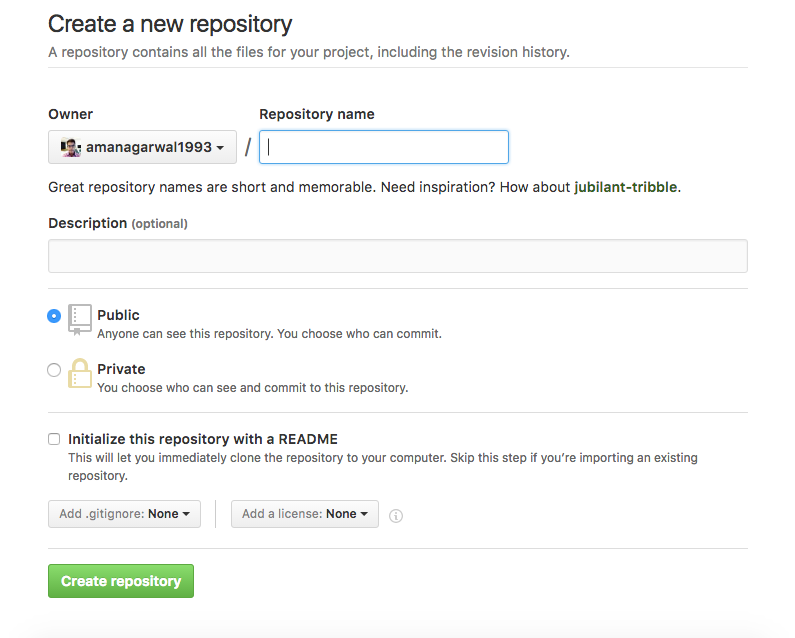Image resolution: width=795 pixels, height=638 pixels.
Task: Select the Private radio button
Action: point(54,370)
